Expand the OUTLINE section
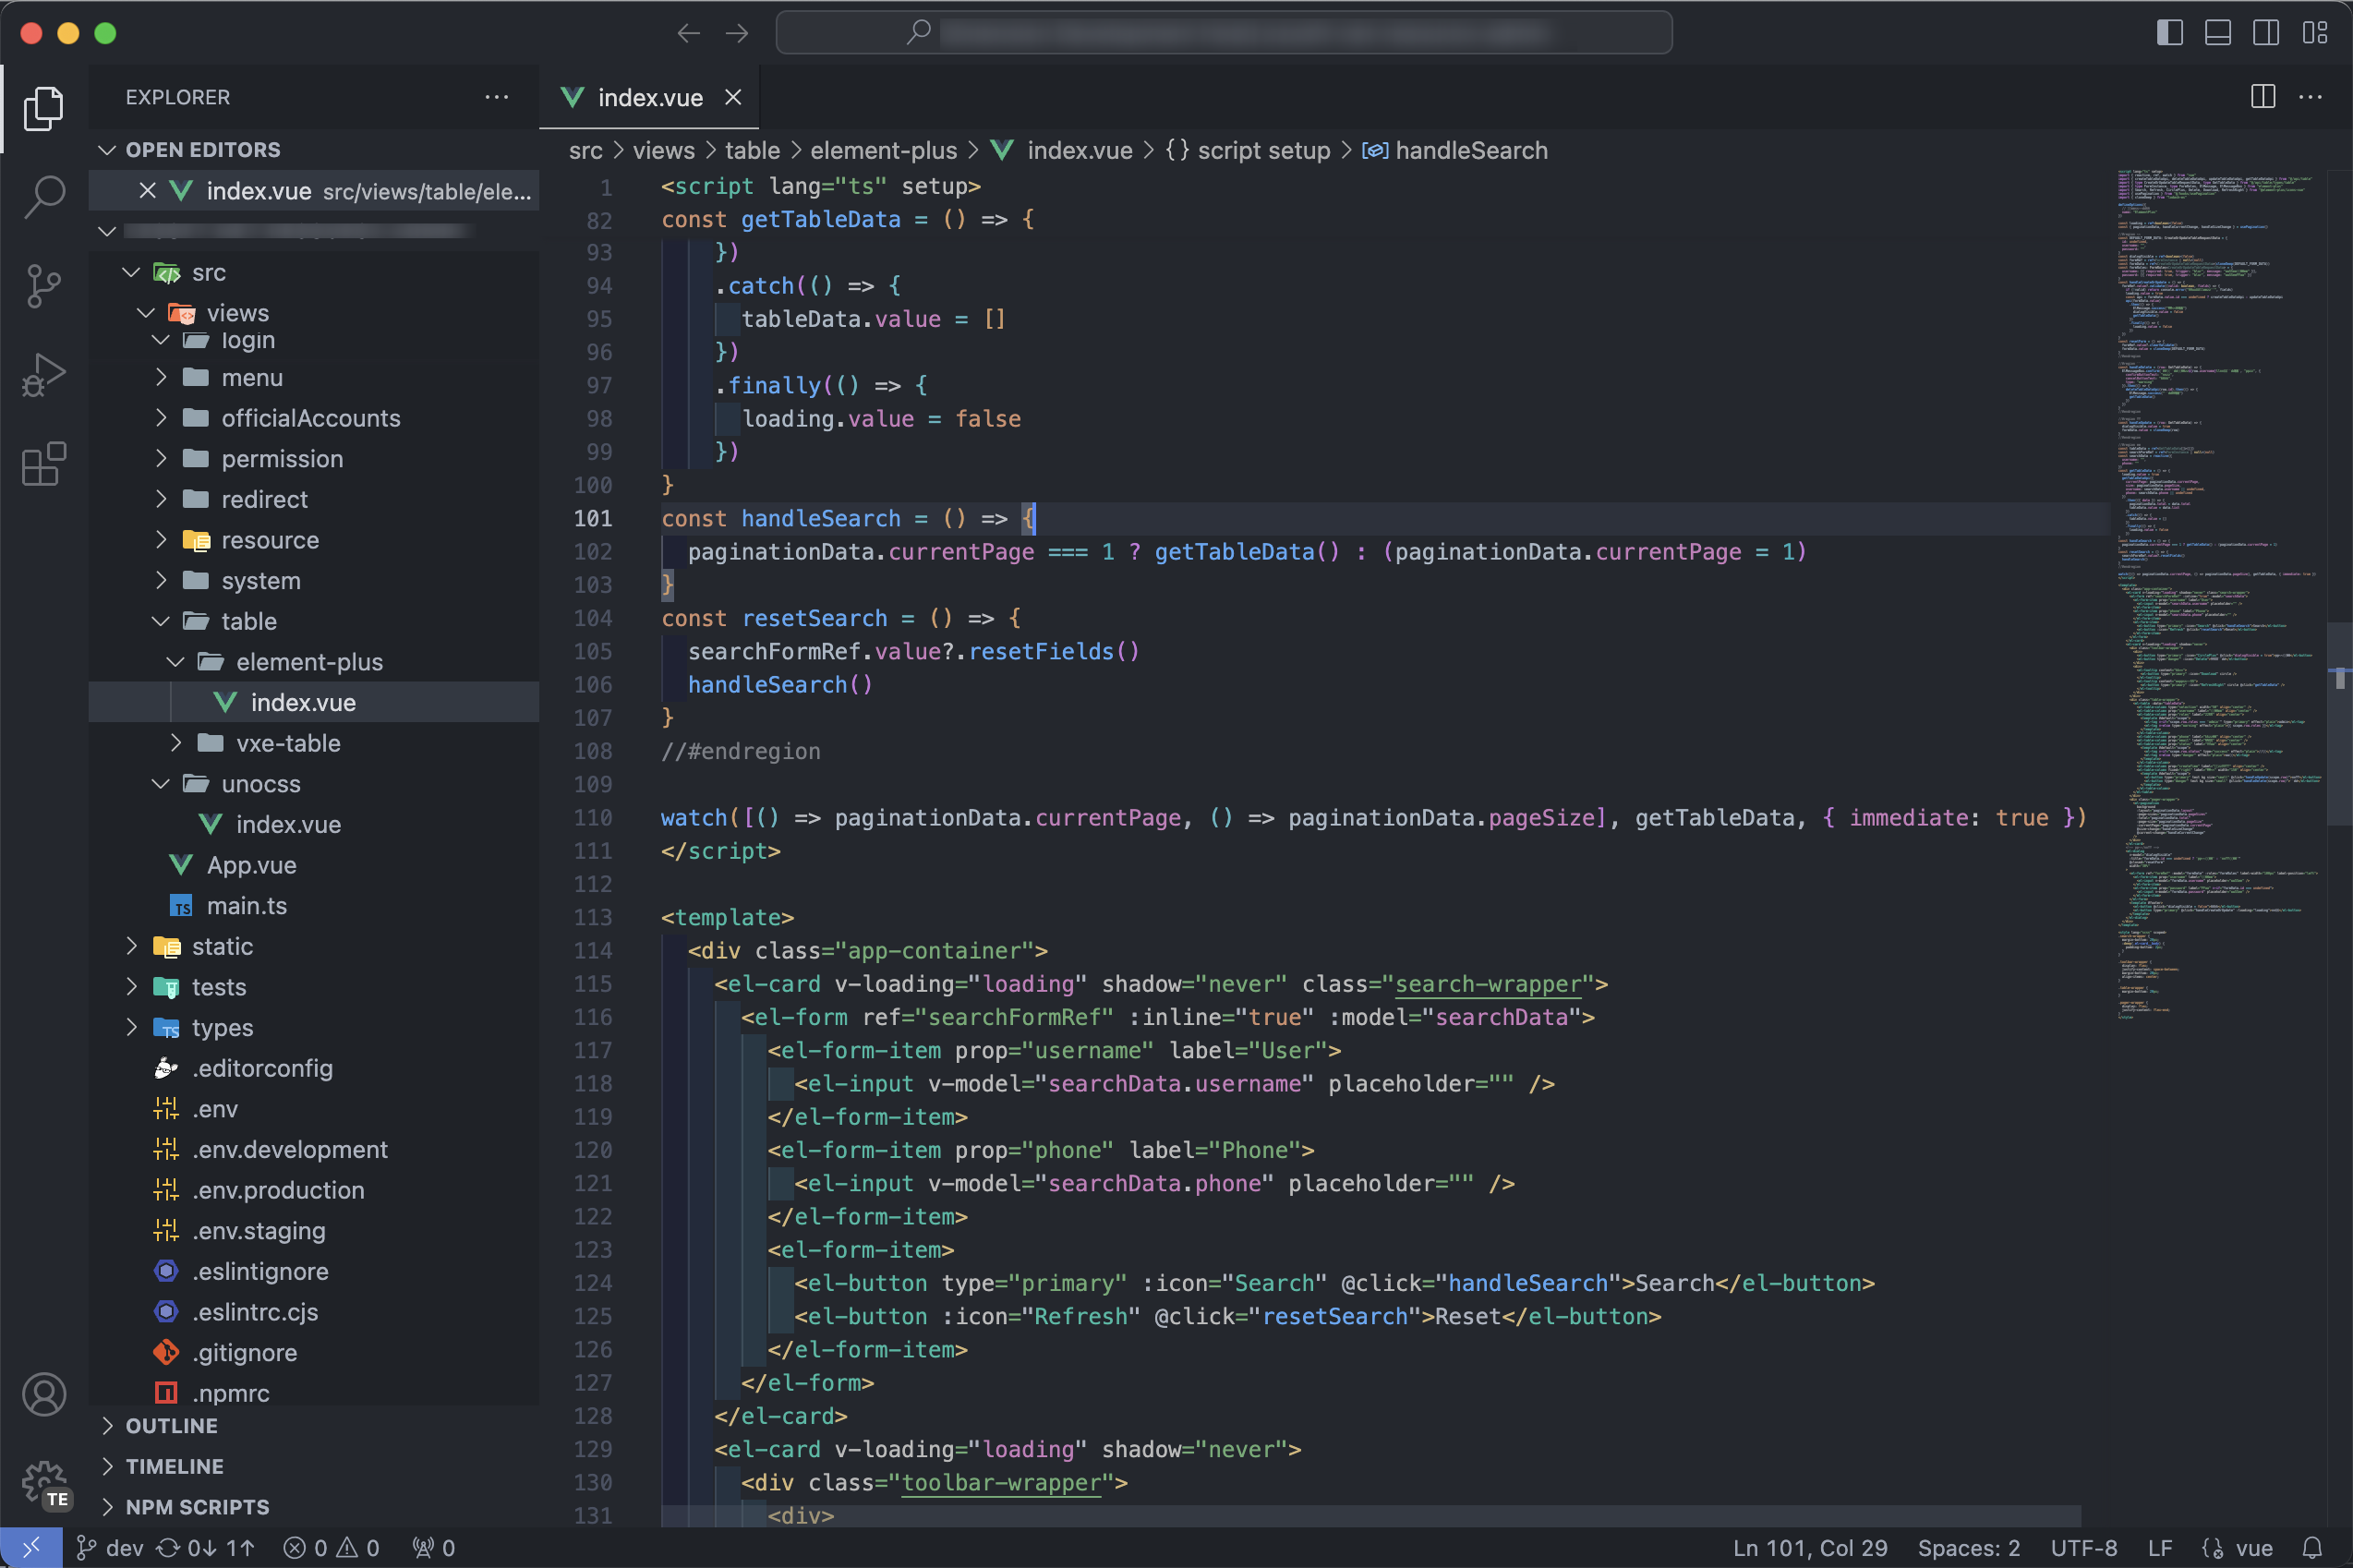 coord(171,1425)
